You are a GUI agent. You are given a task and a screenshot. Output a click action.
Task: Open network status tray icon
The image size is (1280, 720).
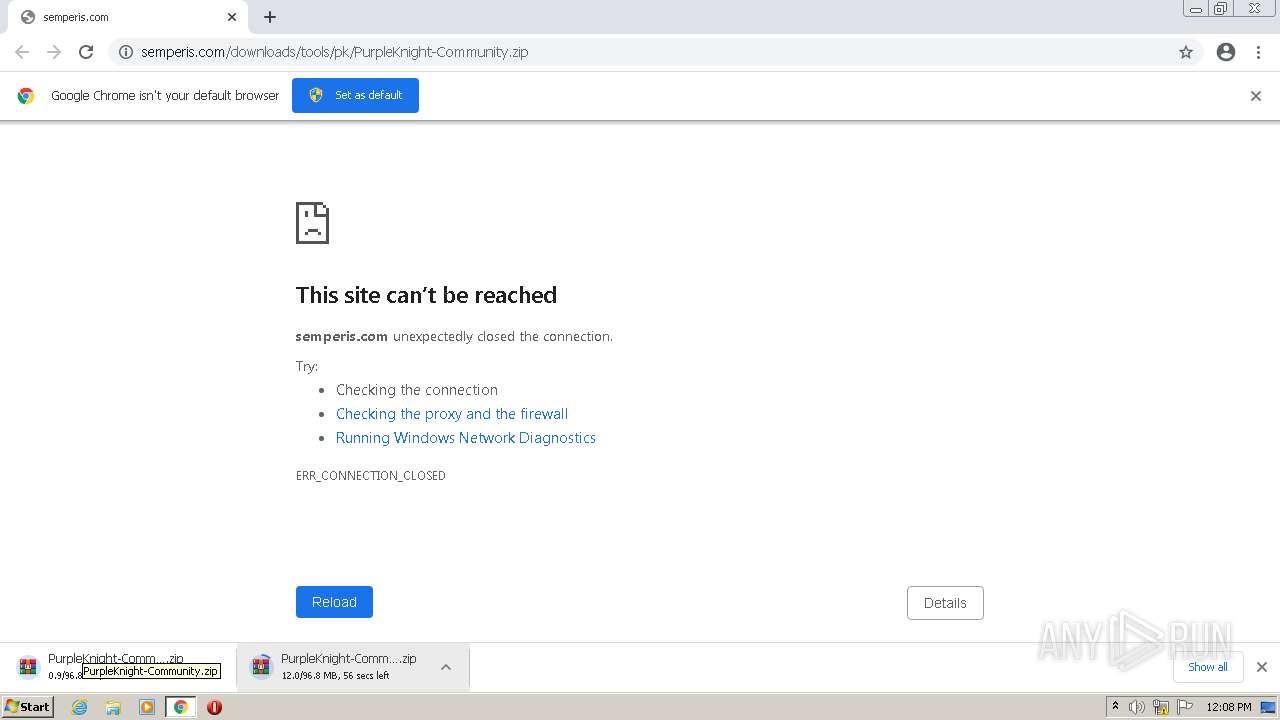(1161, 707)
